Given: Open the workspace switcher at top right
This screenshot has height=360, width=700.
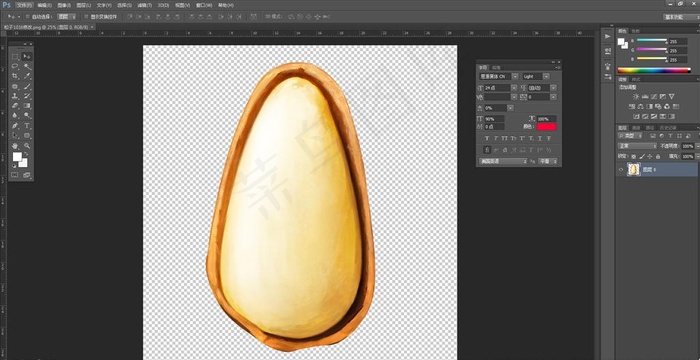Looking at the screenshot, I should [x=680, y=17].
